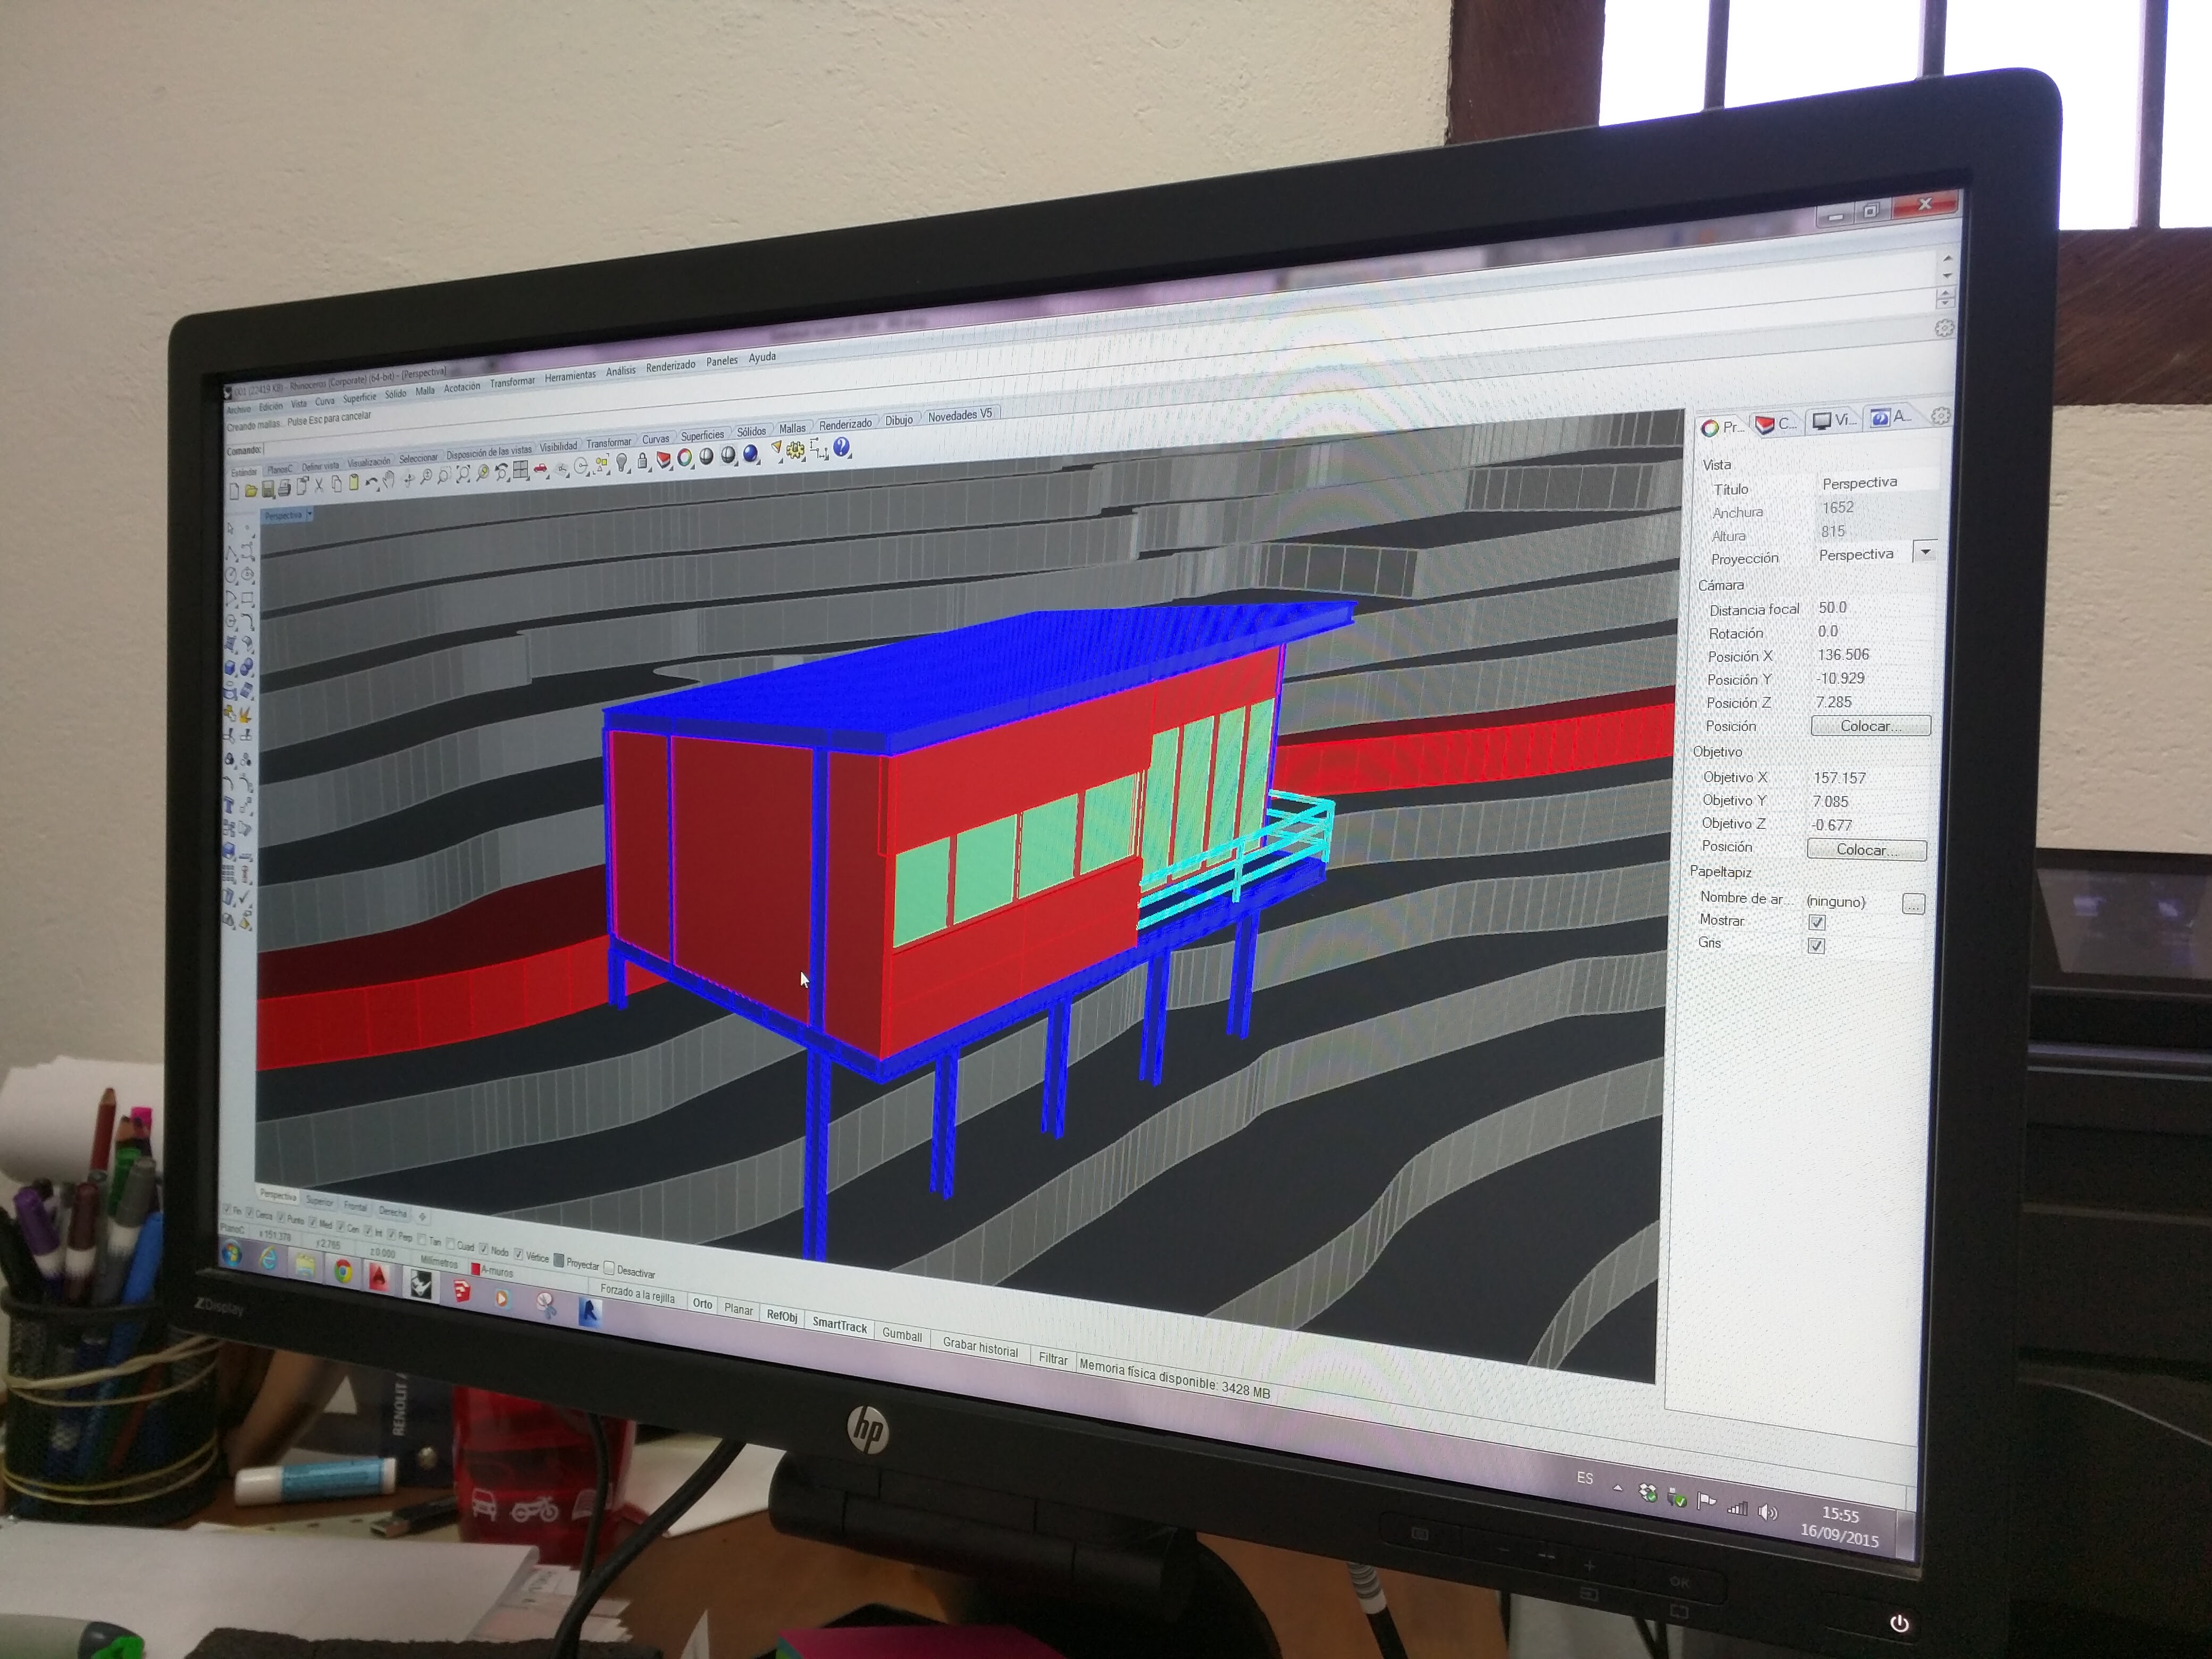The height and width of the screenshot is (1659, 2212).
Task: Click the Distancia focal value 50.0
Action: click(1833, 607)
